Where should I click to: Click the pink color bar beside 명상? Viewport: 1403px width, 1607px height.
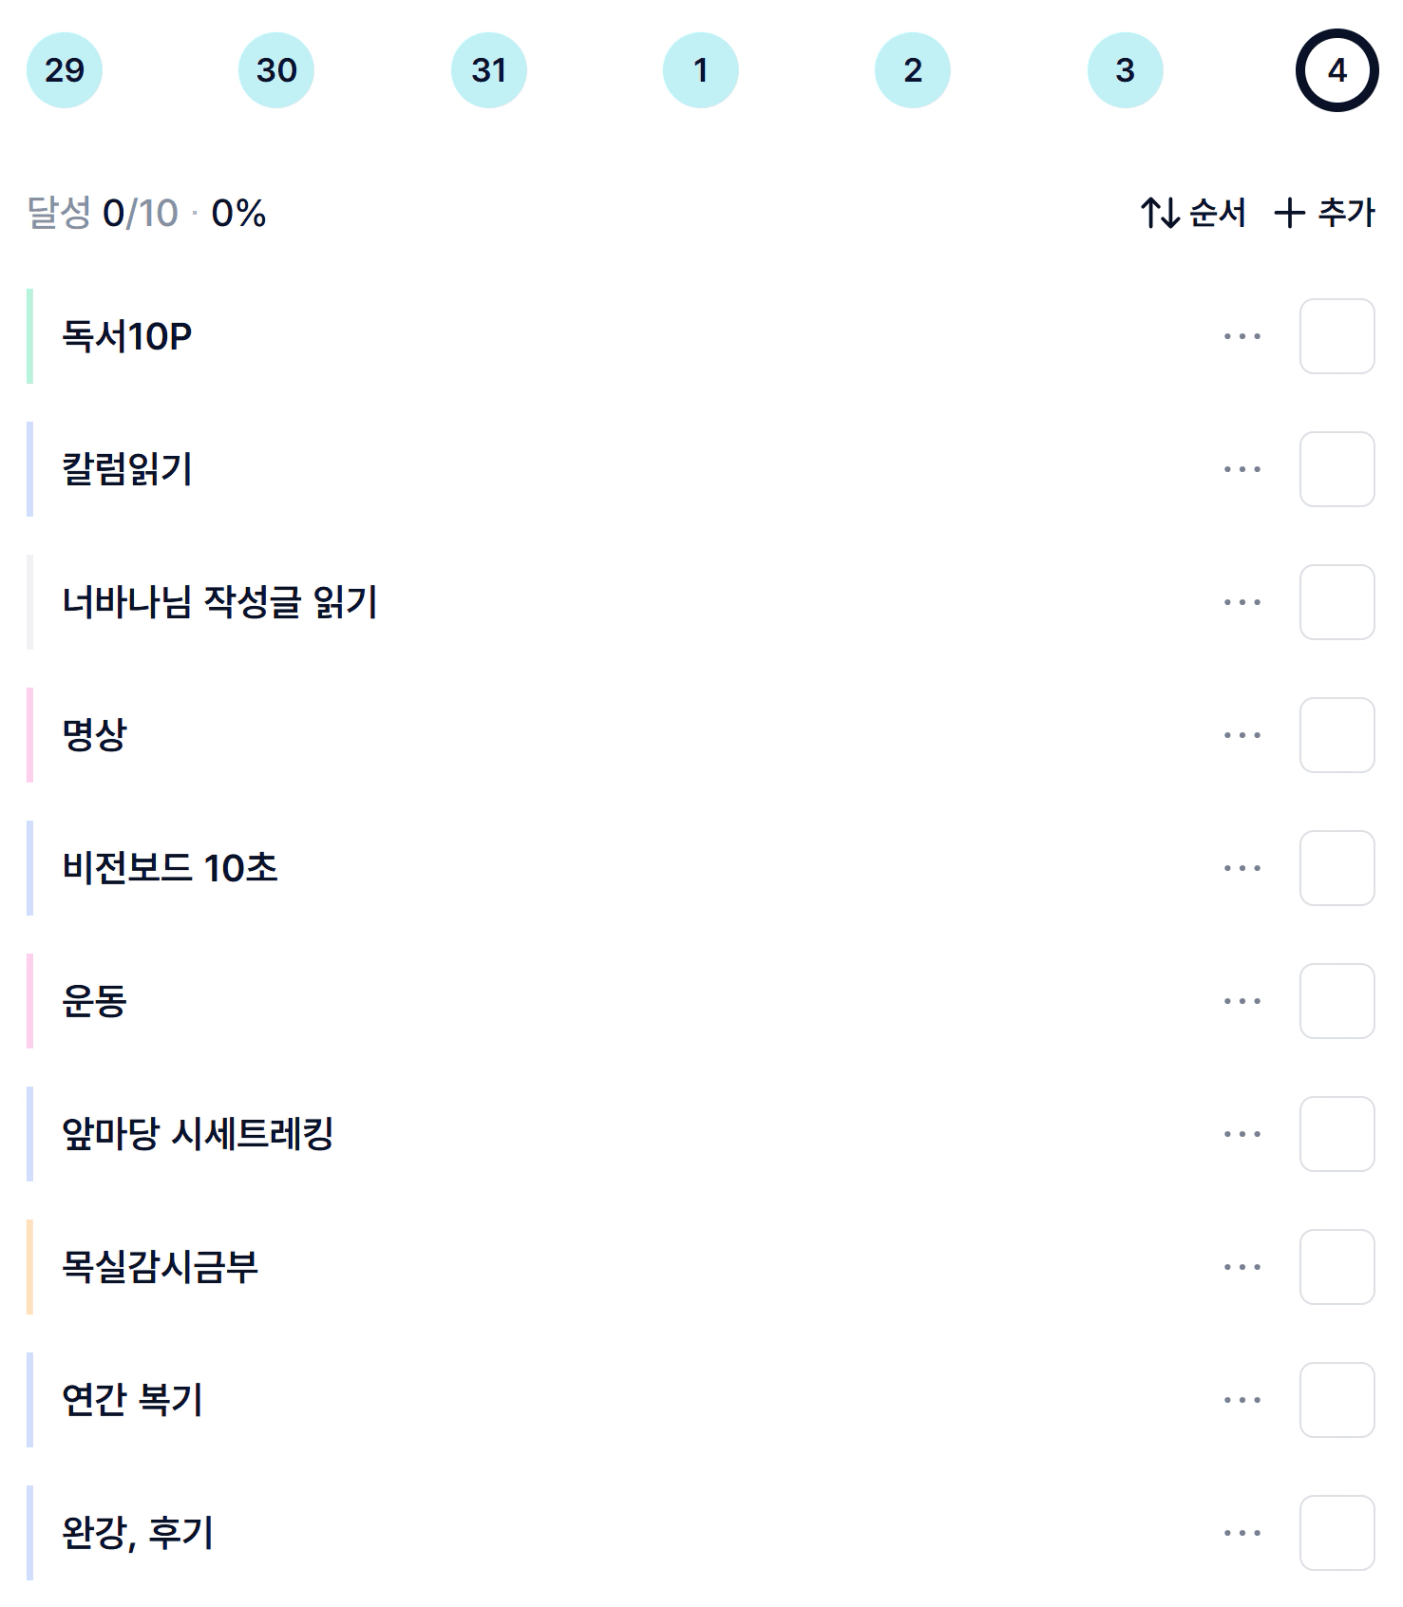30,735
